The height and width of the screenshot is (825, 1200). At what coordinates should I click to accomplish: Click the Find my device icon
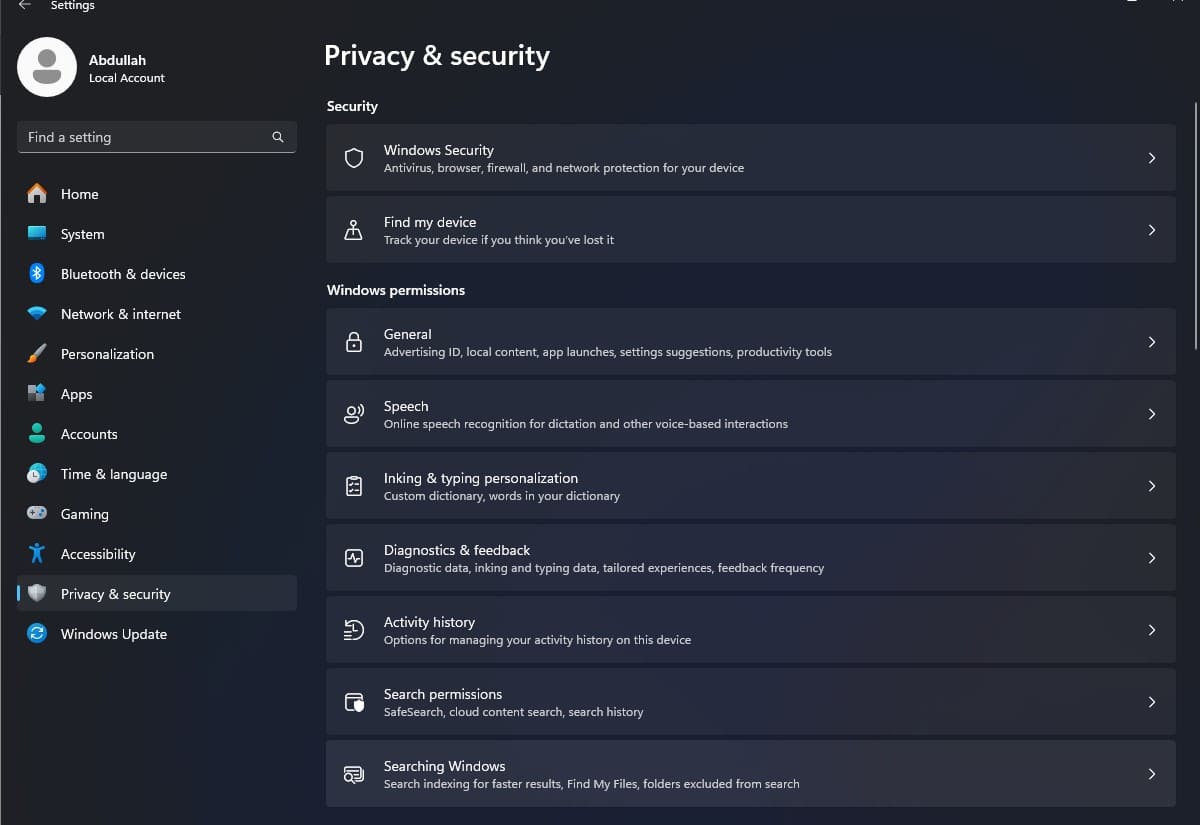[353, 230]
